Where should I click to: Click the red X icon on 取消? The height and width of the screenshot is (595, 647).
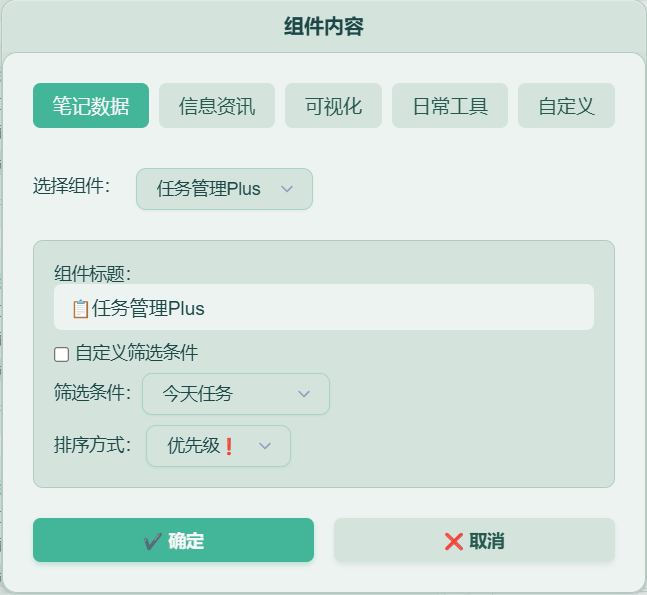(x=454, y=541)
